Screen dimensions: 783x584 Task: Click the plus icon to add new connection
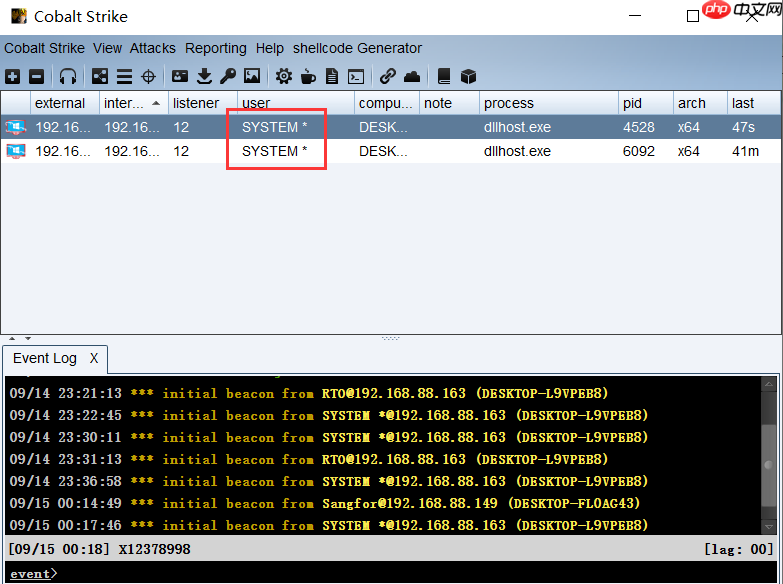point(12,76)
